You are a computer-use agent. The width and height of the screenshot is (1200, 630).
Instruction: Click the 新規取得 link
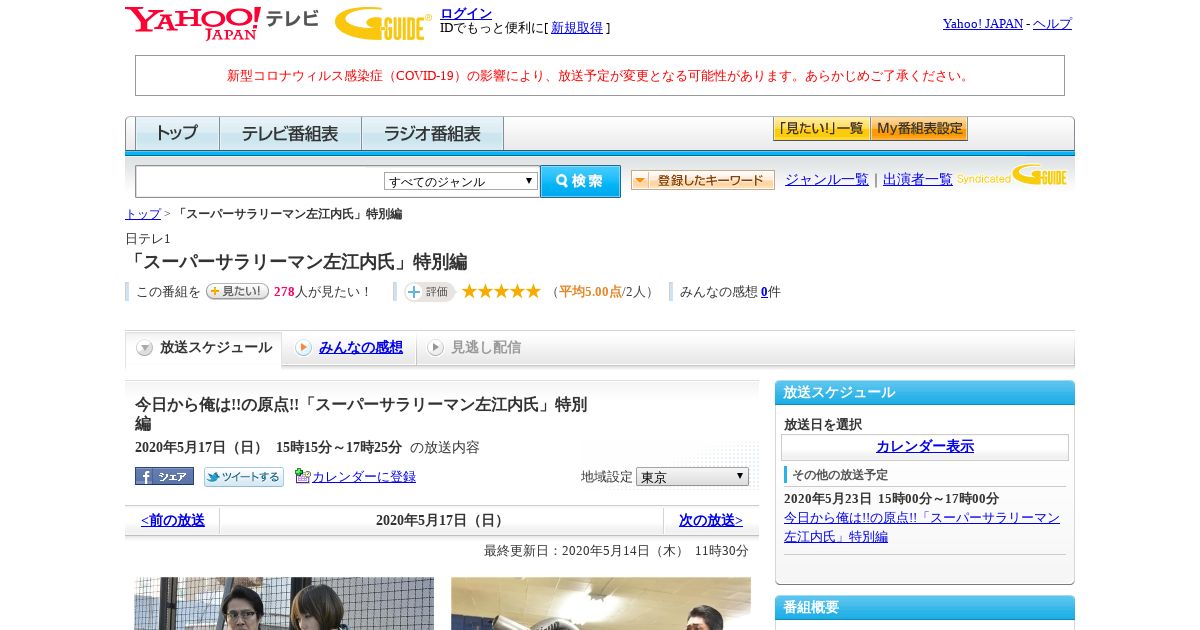click(x=577, y=28)
